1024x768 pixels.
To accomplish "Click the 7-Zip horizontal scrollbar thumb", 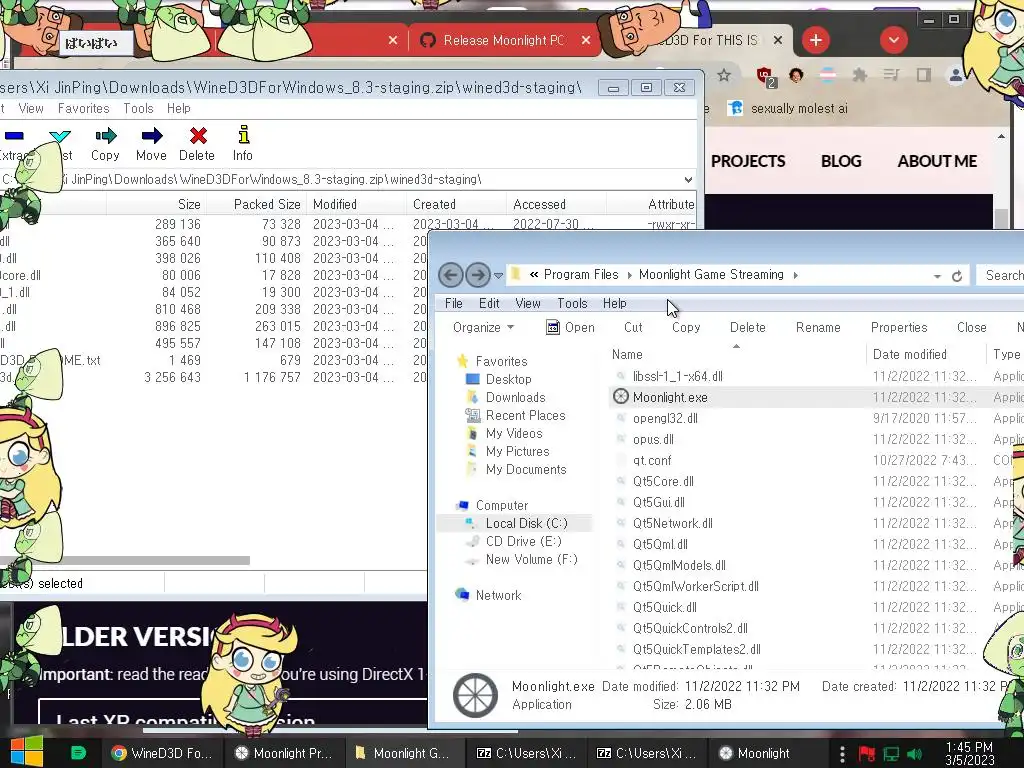I will click(x=125, y=560).
